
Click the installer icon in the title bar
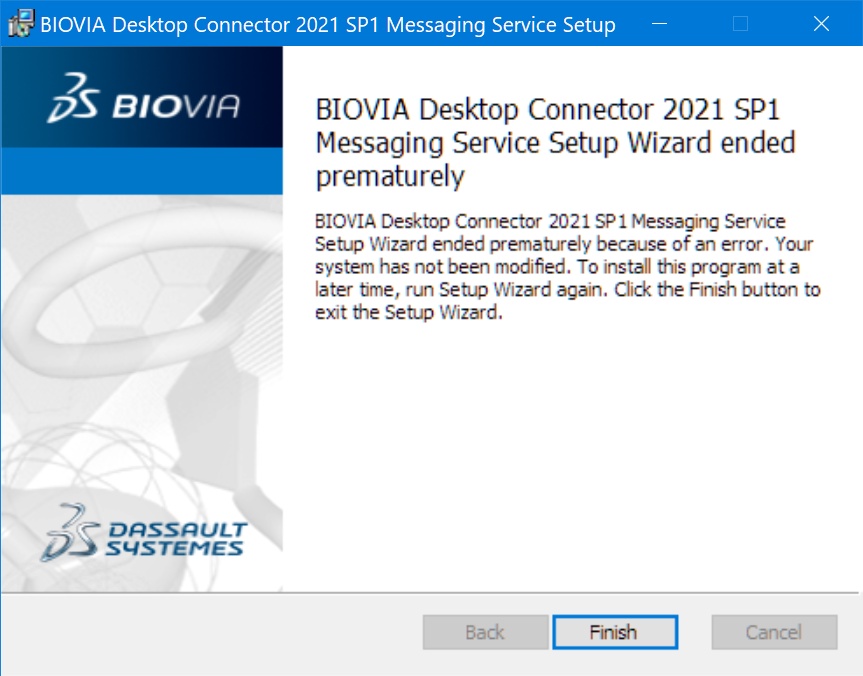coord(21,24)
